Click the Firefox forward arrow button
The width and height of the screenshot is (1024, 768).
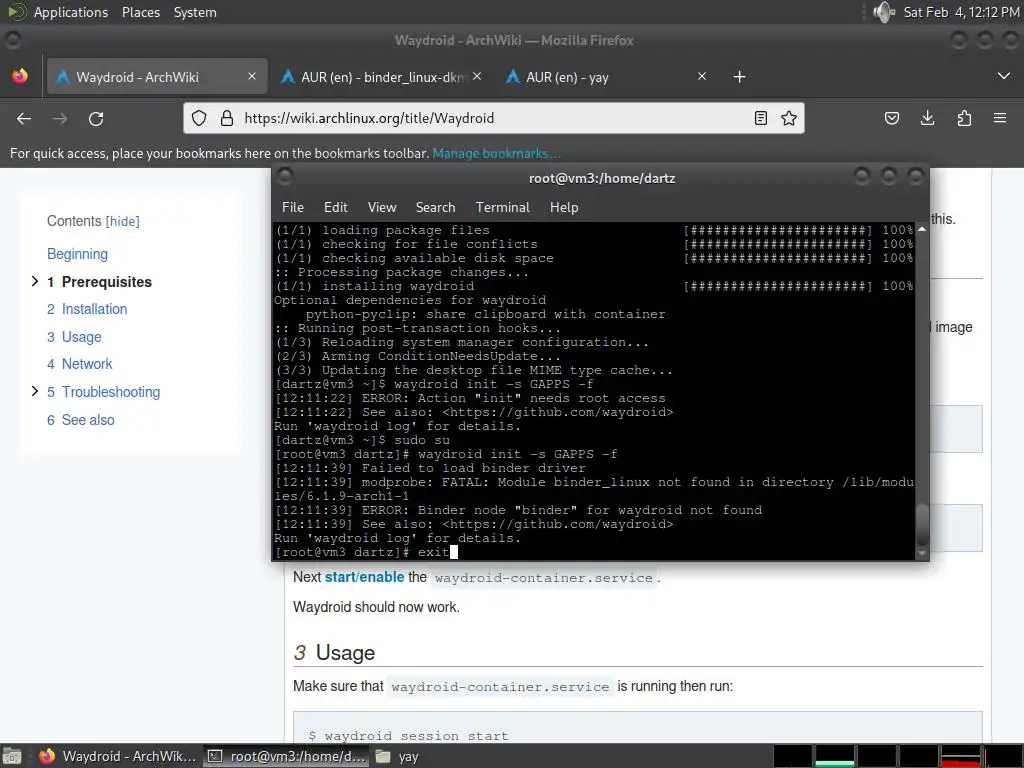pyautogui.click(x=60, y=118)
